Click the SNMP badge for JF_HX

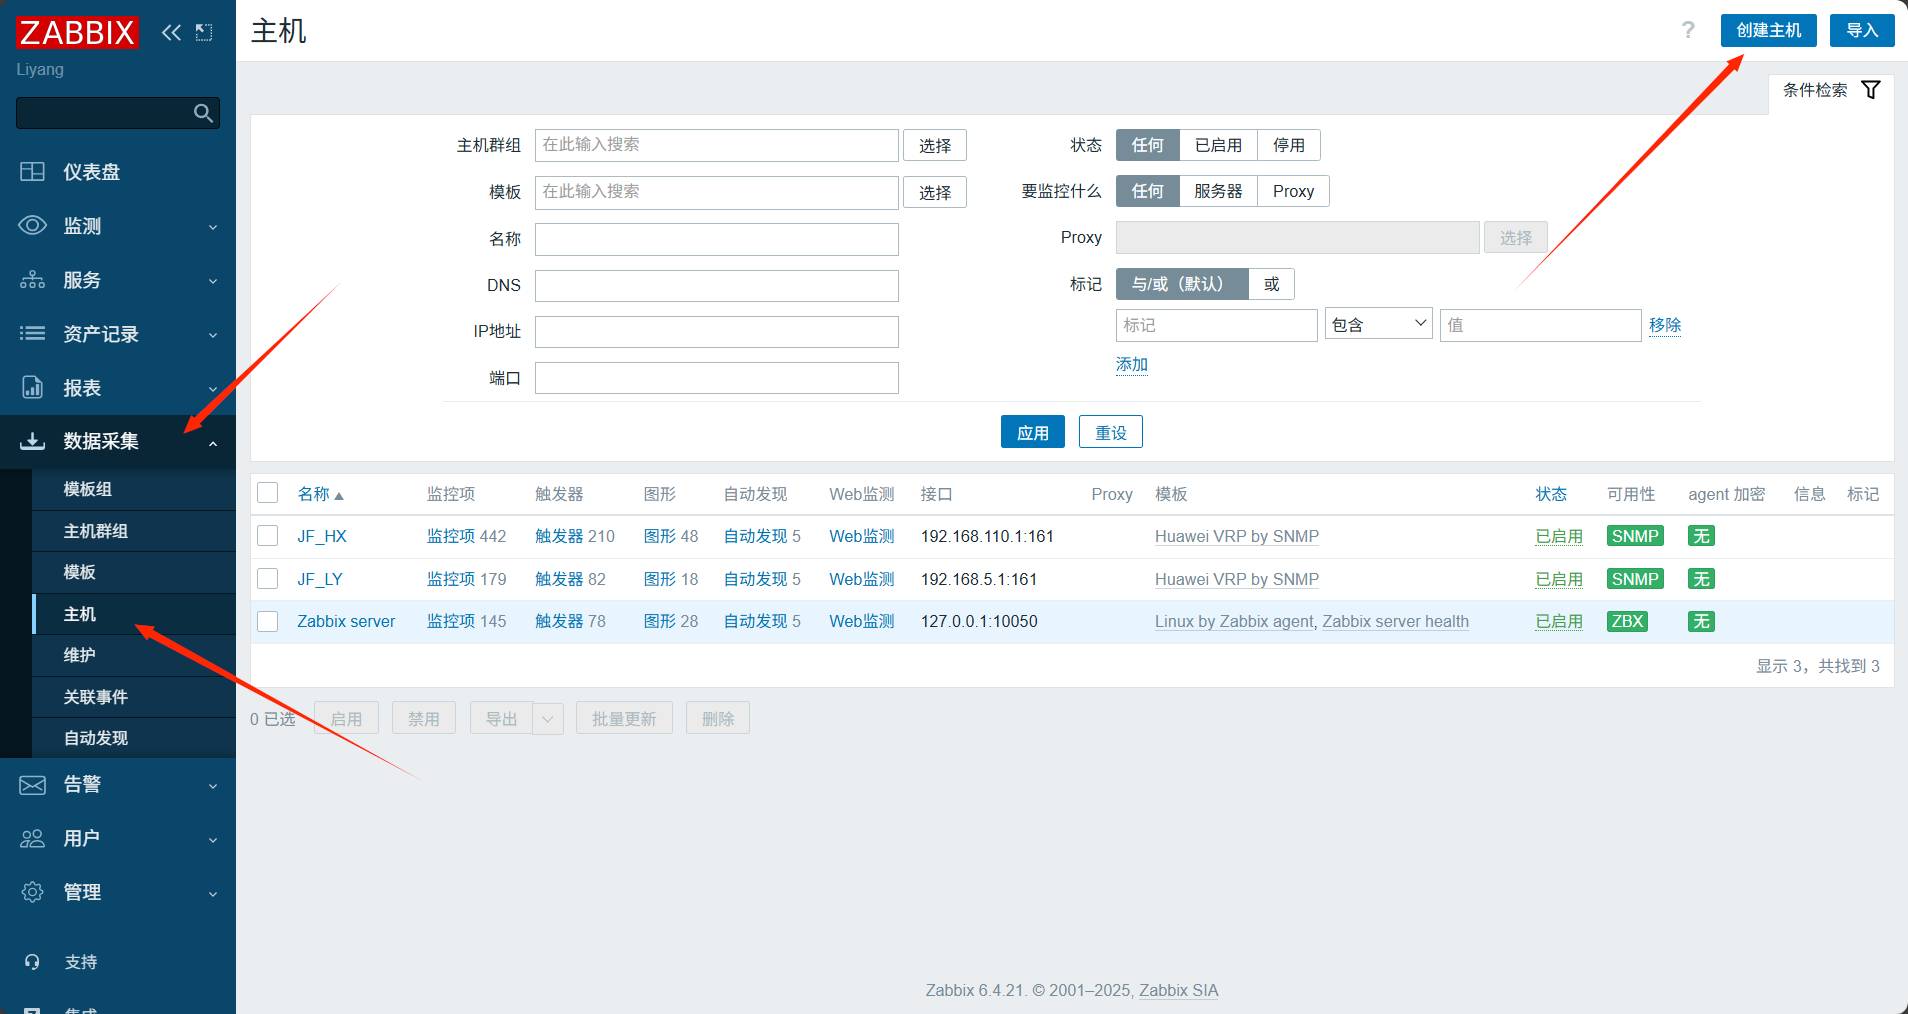[x=1635, y=536]
